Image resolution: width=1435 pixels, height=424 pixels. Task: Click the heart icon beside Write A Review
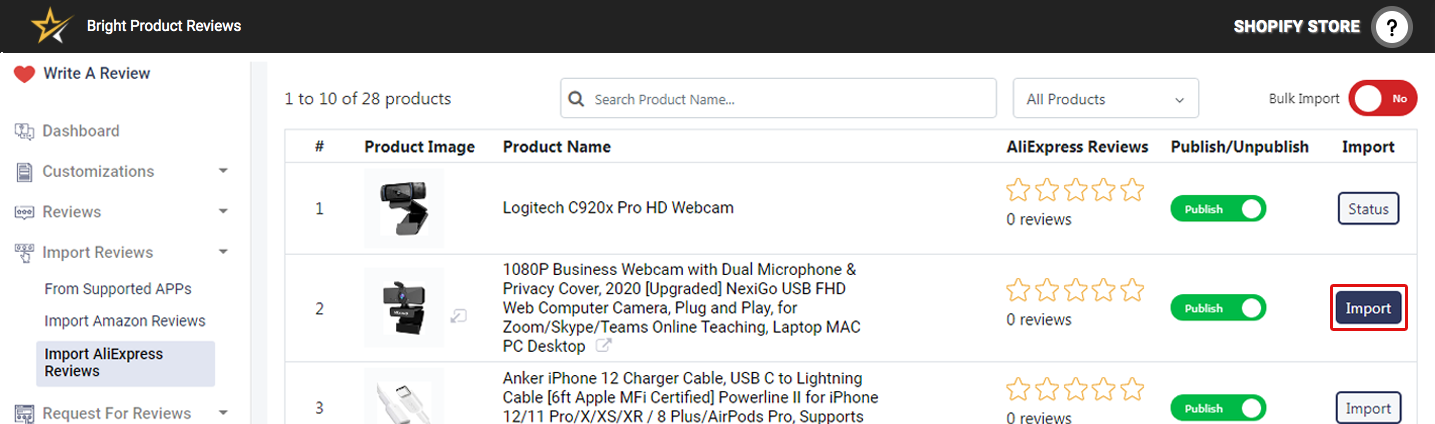click(x=24, y=74)
